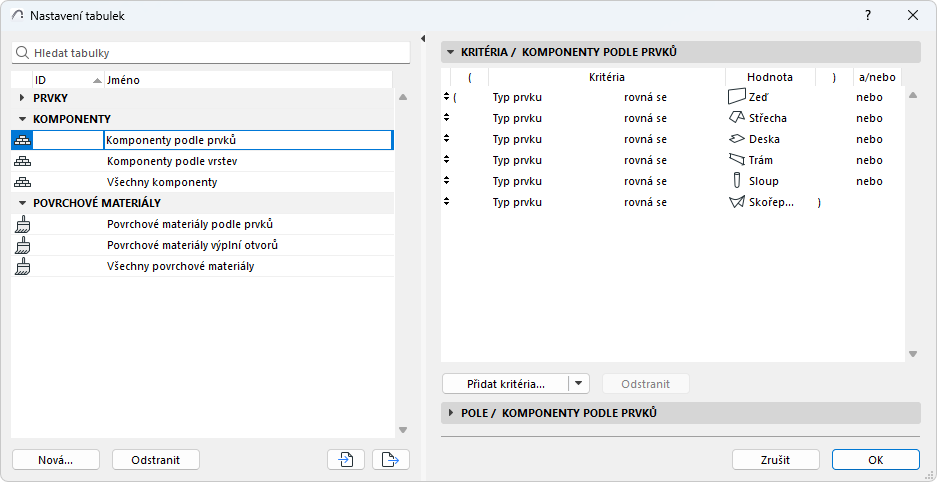Screen dimensions: 937x482
Task: Click the export schedule scheme icon button
Action: coord(390,459)
